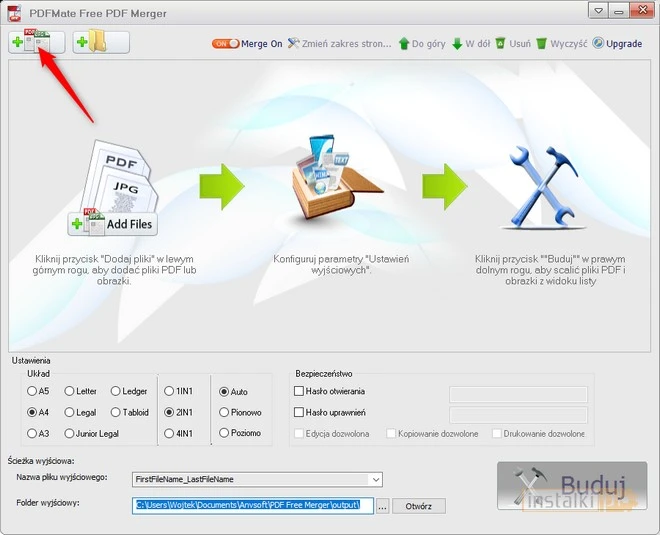Enable the Hasło otwierania checkbox
This screenshot has width=660, height=535.
(299, 391)
